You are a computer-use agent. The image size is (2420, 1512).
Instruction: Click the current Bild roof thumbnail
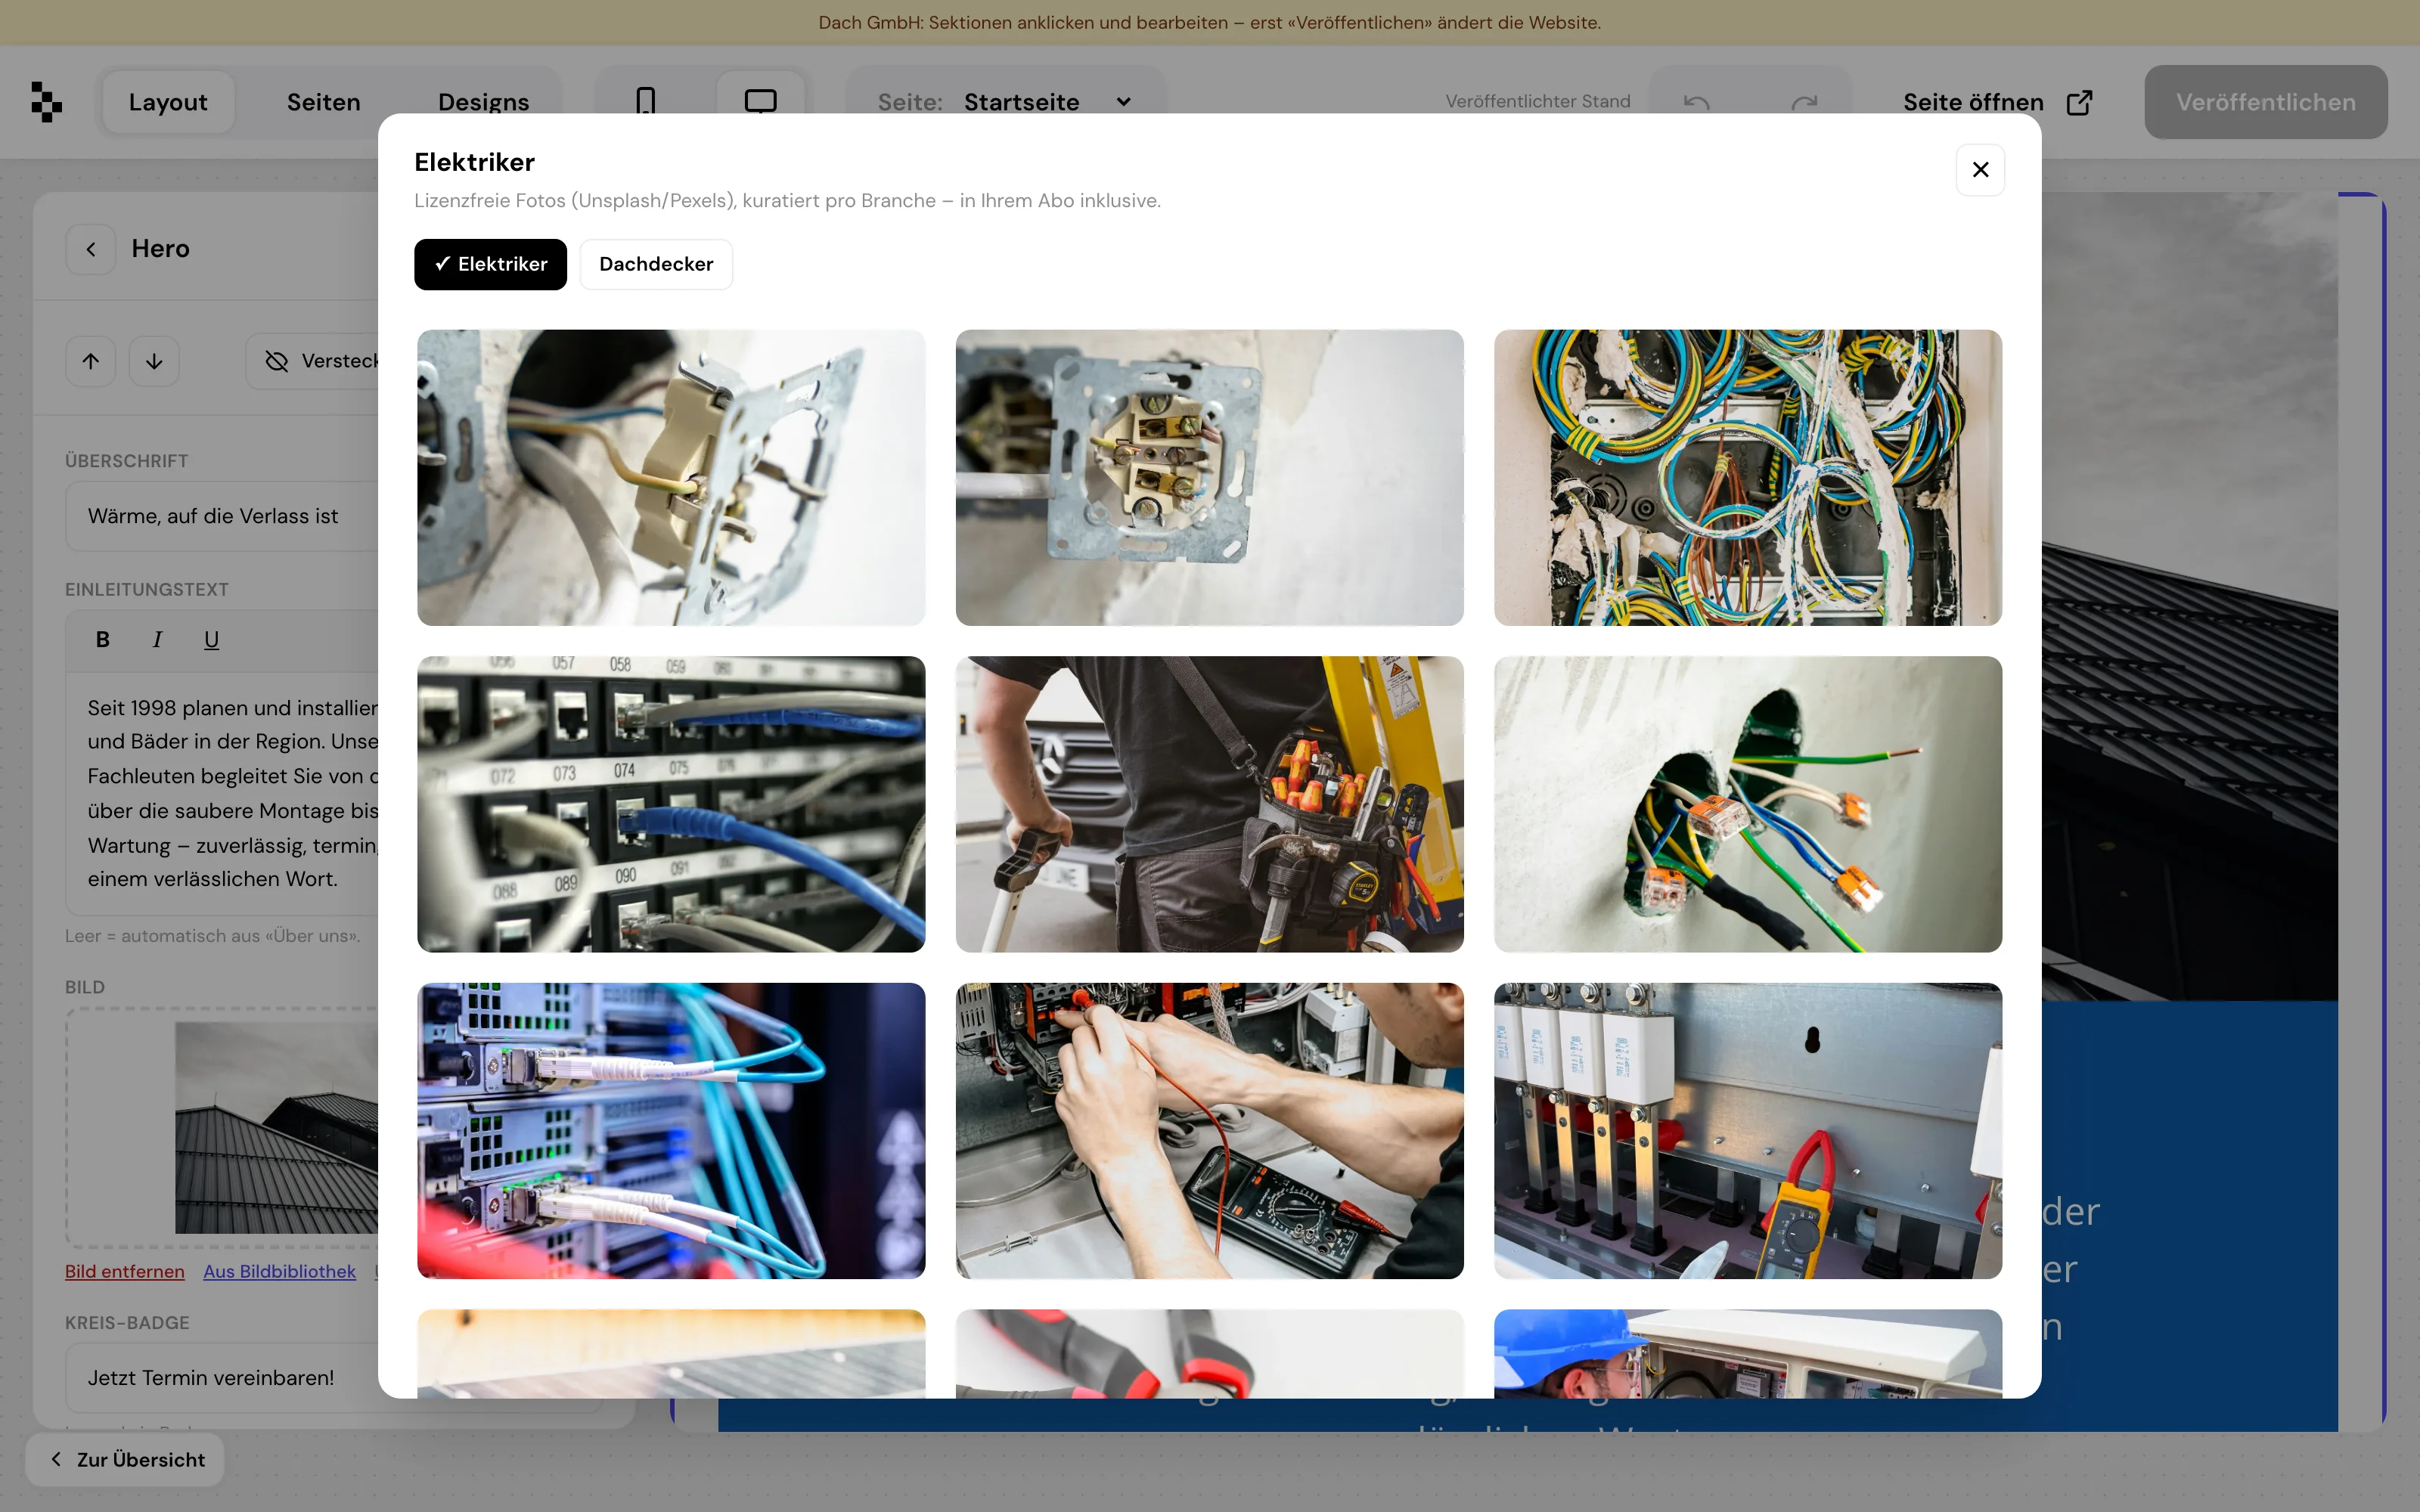(x=277, y=1127)
